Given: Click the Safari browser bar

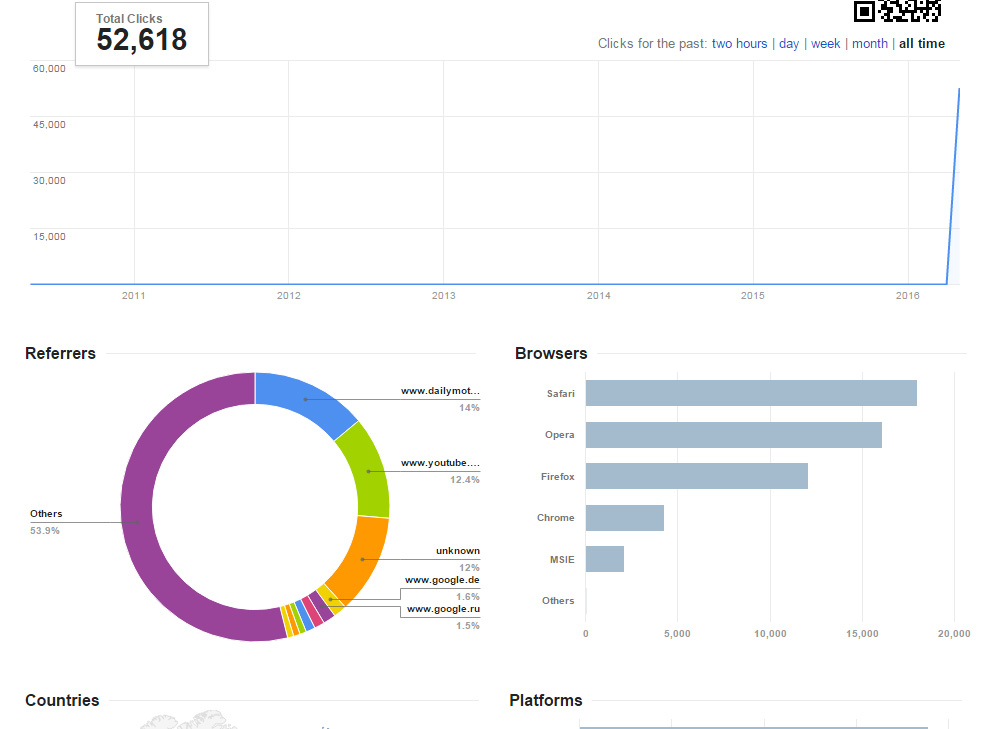Looking at the screenshot, I should [750, 393].
